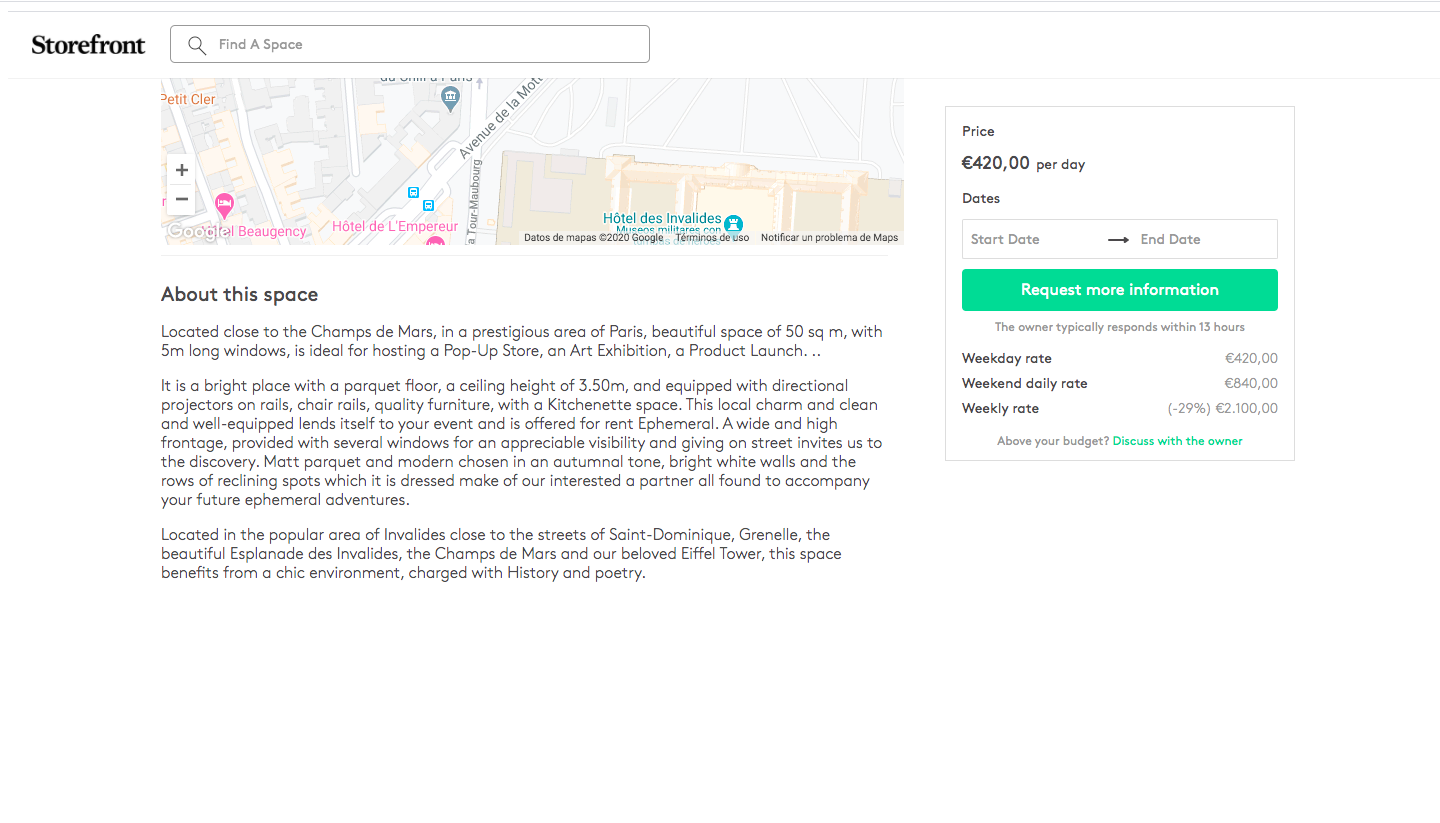The height and width of the screenshot is (823, 1440).
Task: Click the lower blue bus stop icon
Action: coord(428,205)
